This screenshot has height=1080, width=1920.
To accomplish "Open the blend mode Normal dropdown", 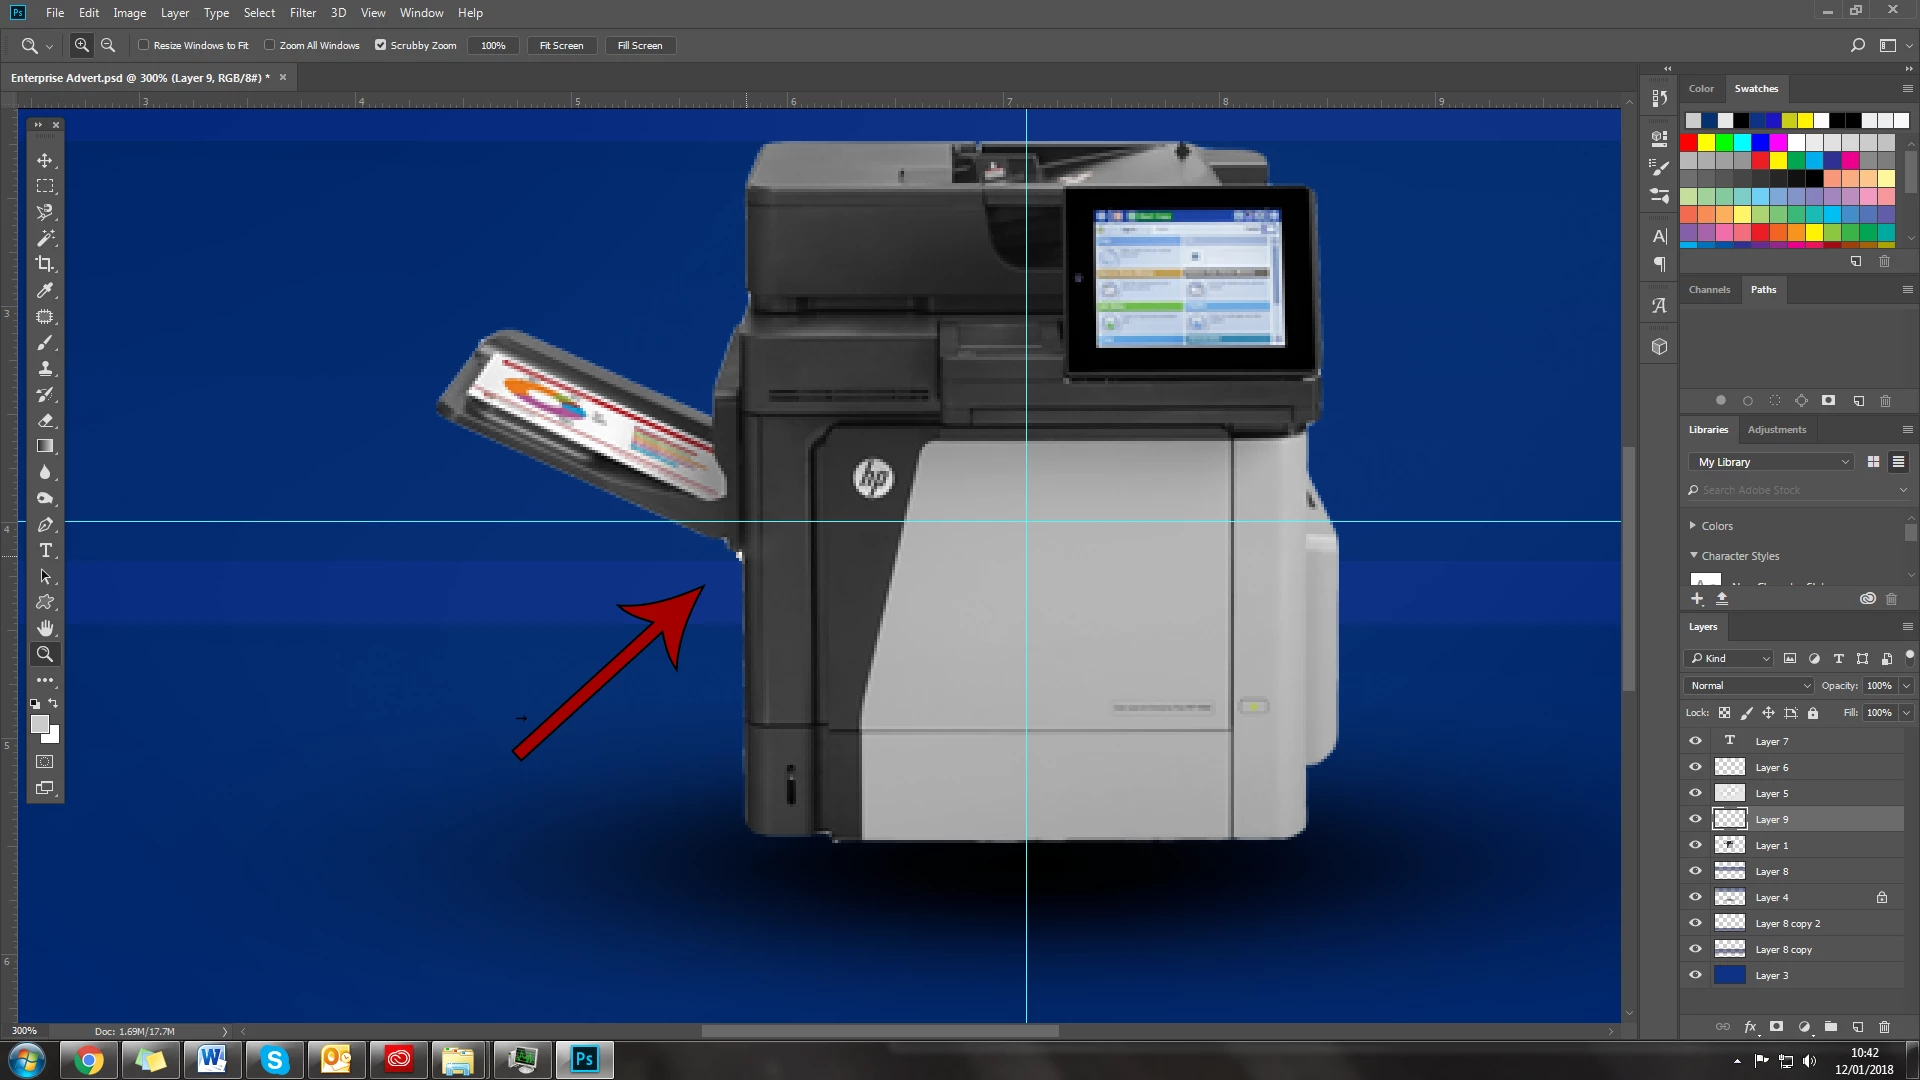I will [1749, 685].
